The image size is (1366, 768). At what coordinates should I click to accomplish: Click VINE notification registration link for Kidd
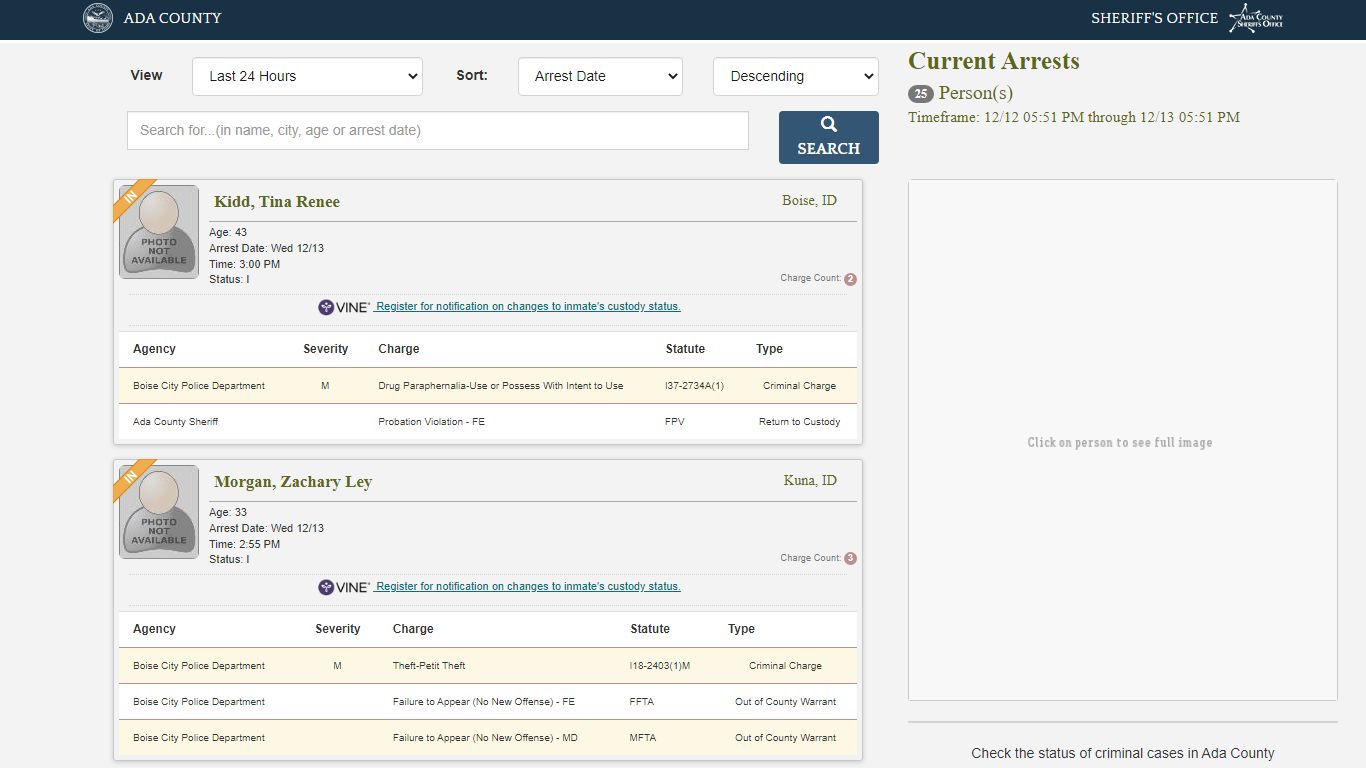pyautogui.click(x=528, y=307)
